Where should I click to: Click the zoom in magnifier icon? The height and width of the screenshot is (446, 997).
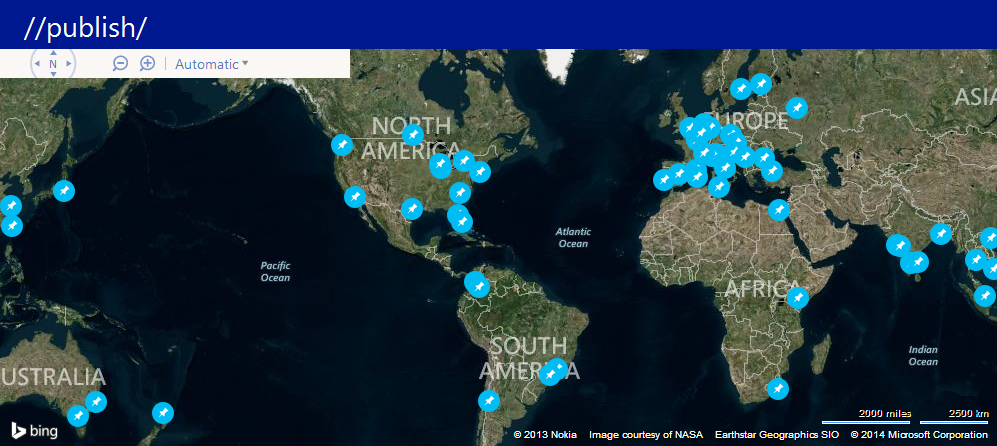[147, 64]
